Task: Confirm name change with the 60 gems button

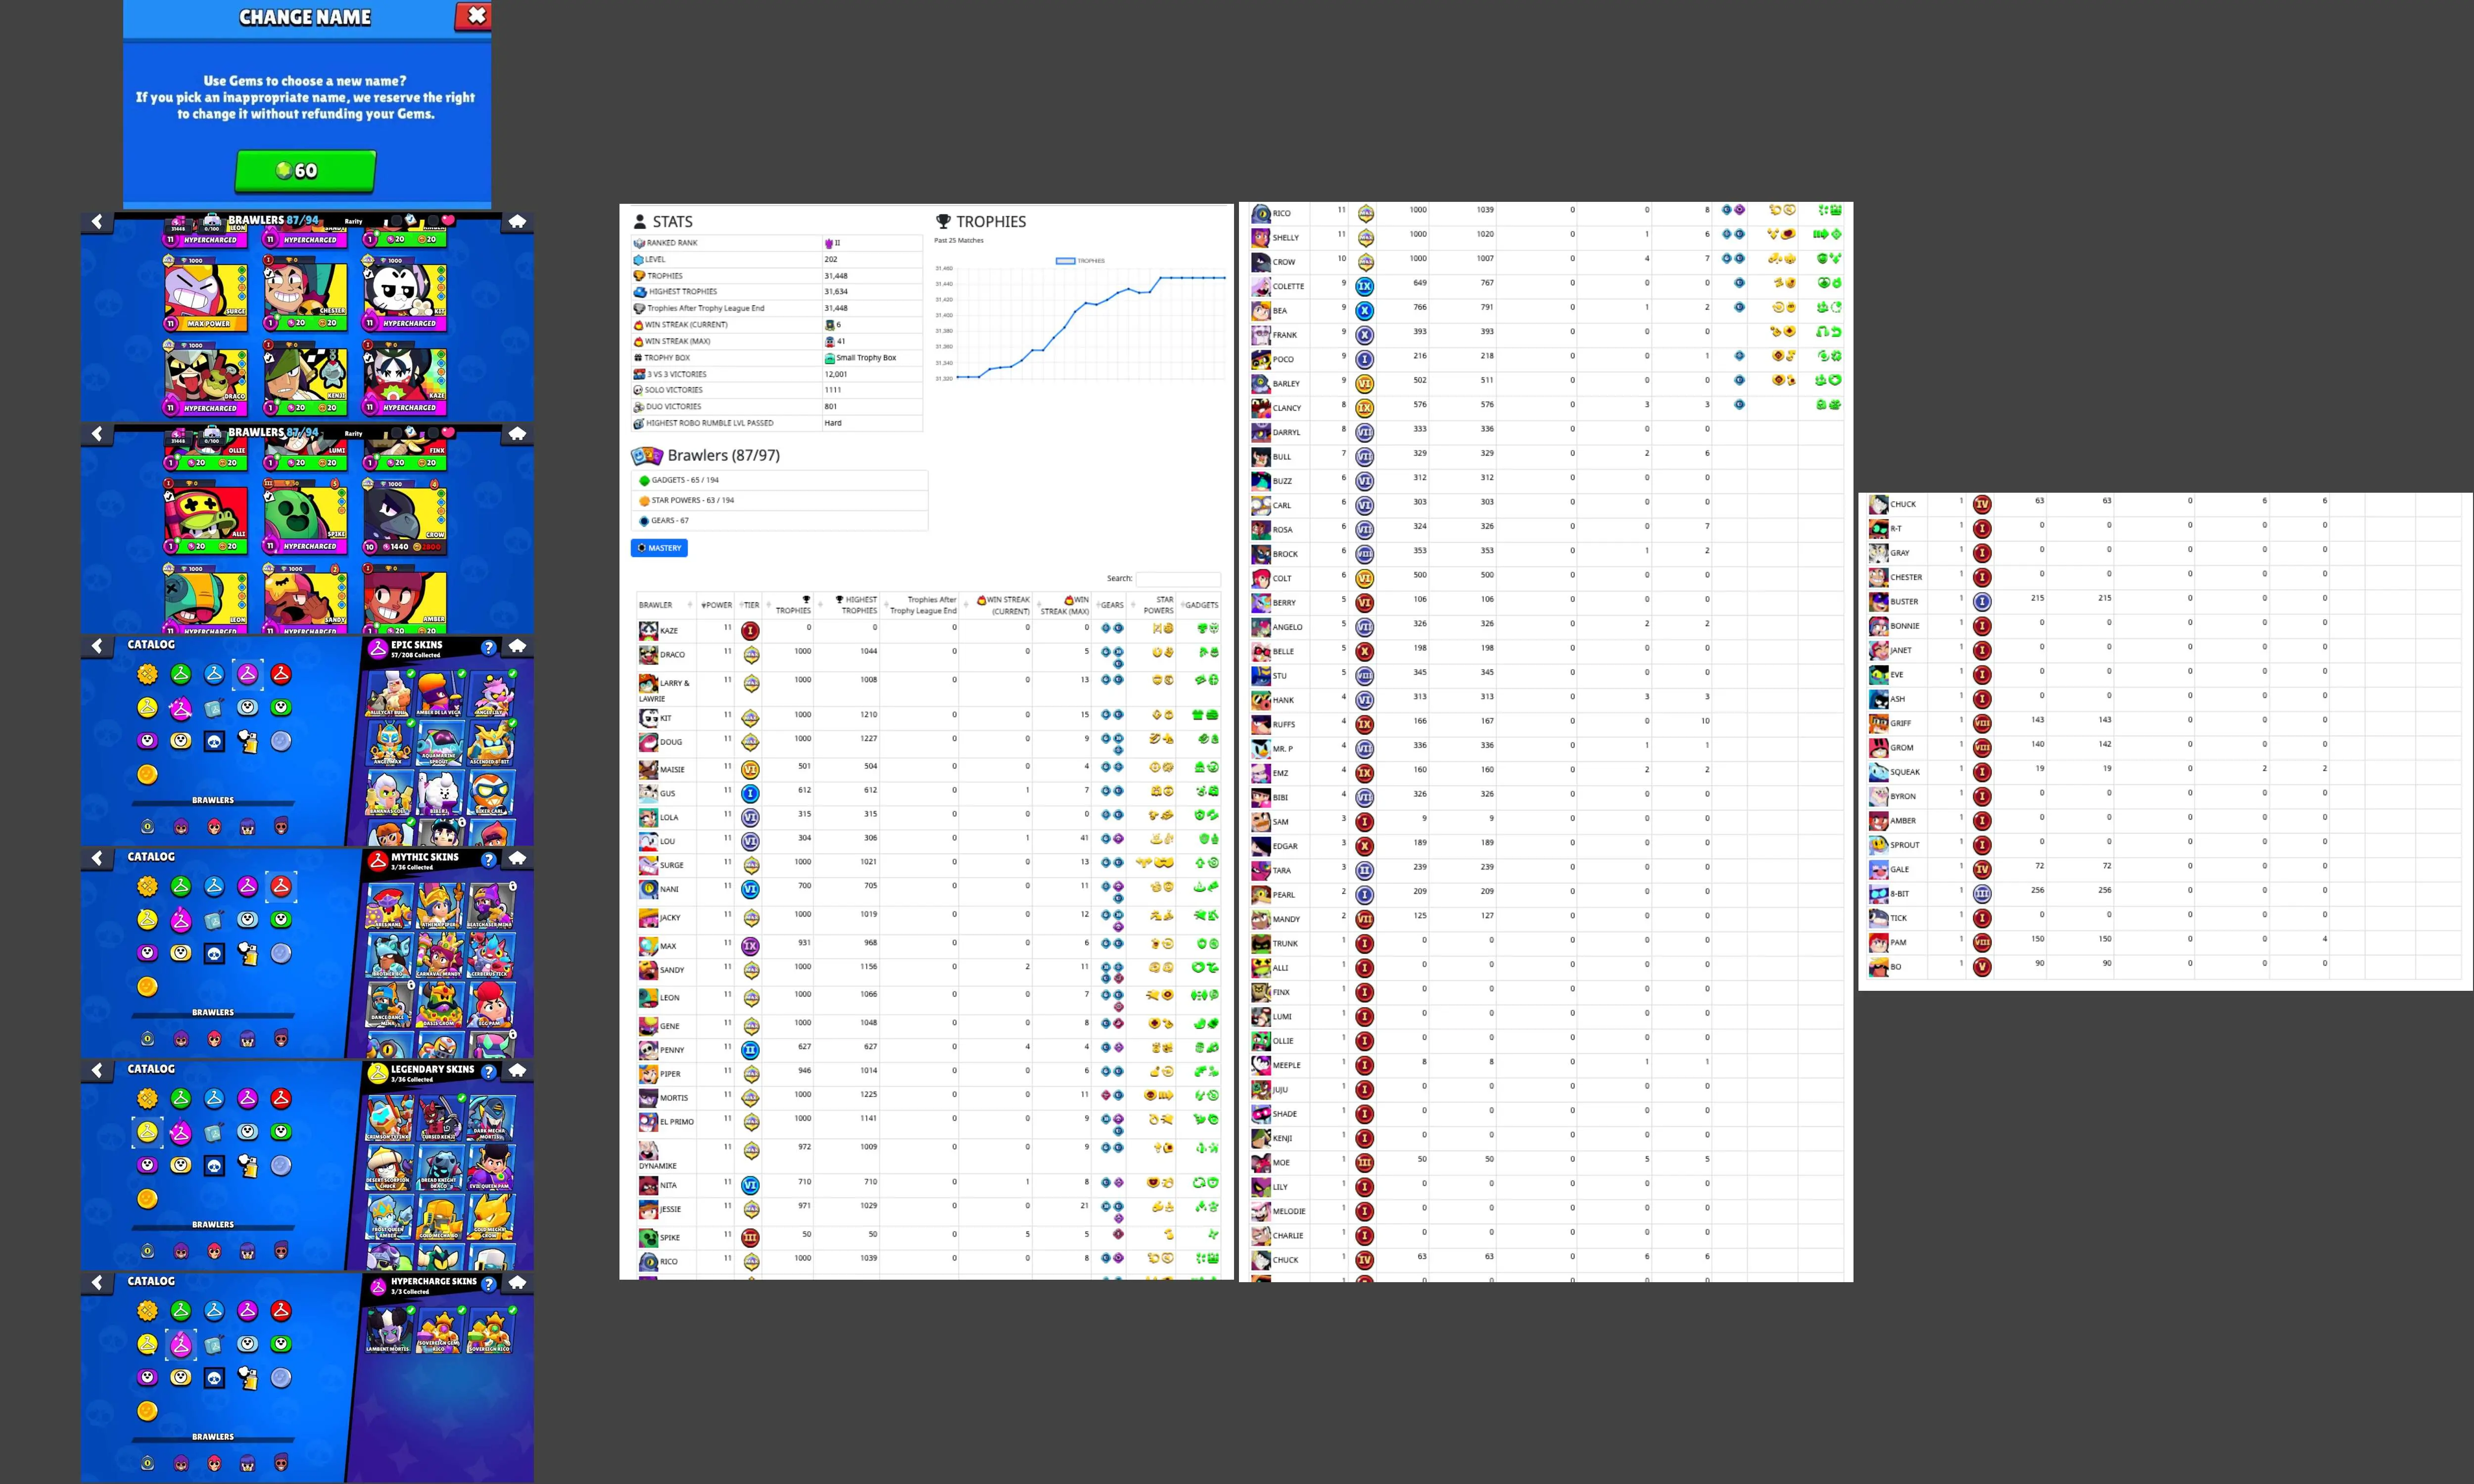Action: pyautogui.click(x=305, y=170)
